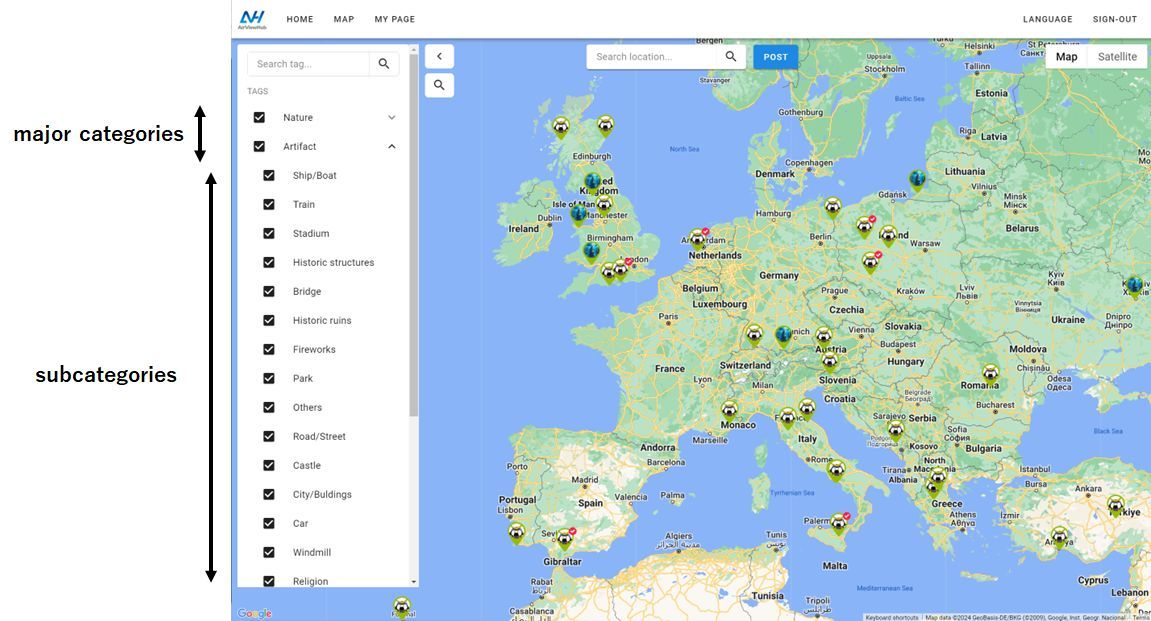Click the blue POST button
The width and height of the screenshot is (1151, 621).
click(775, 57)
